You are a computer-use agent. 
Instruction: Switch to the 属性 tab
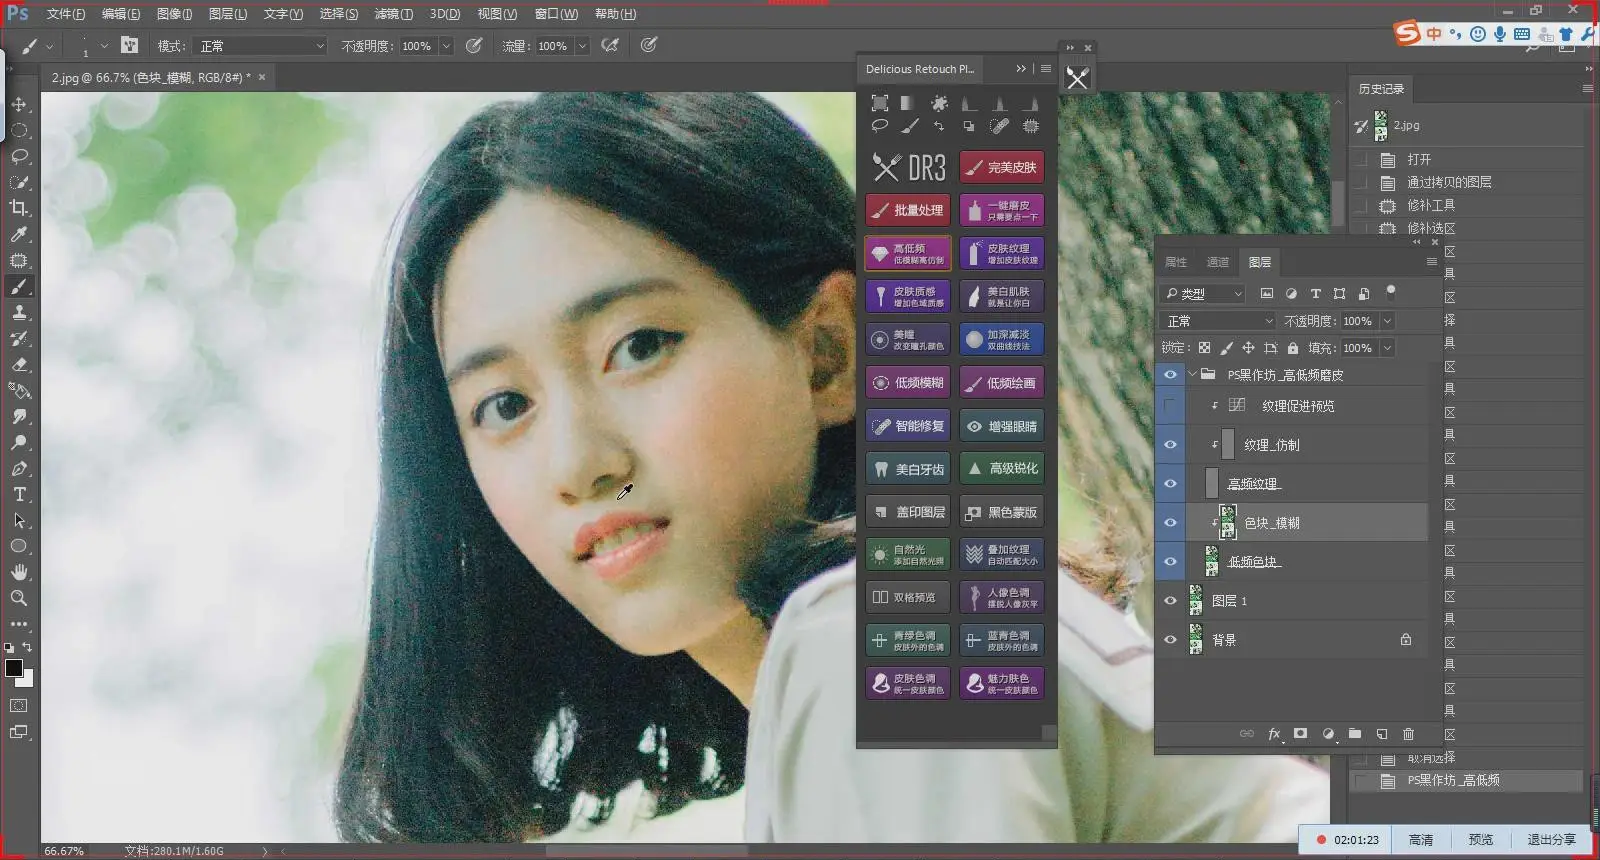click(x=1176, y=262)
